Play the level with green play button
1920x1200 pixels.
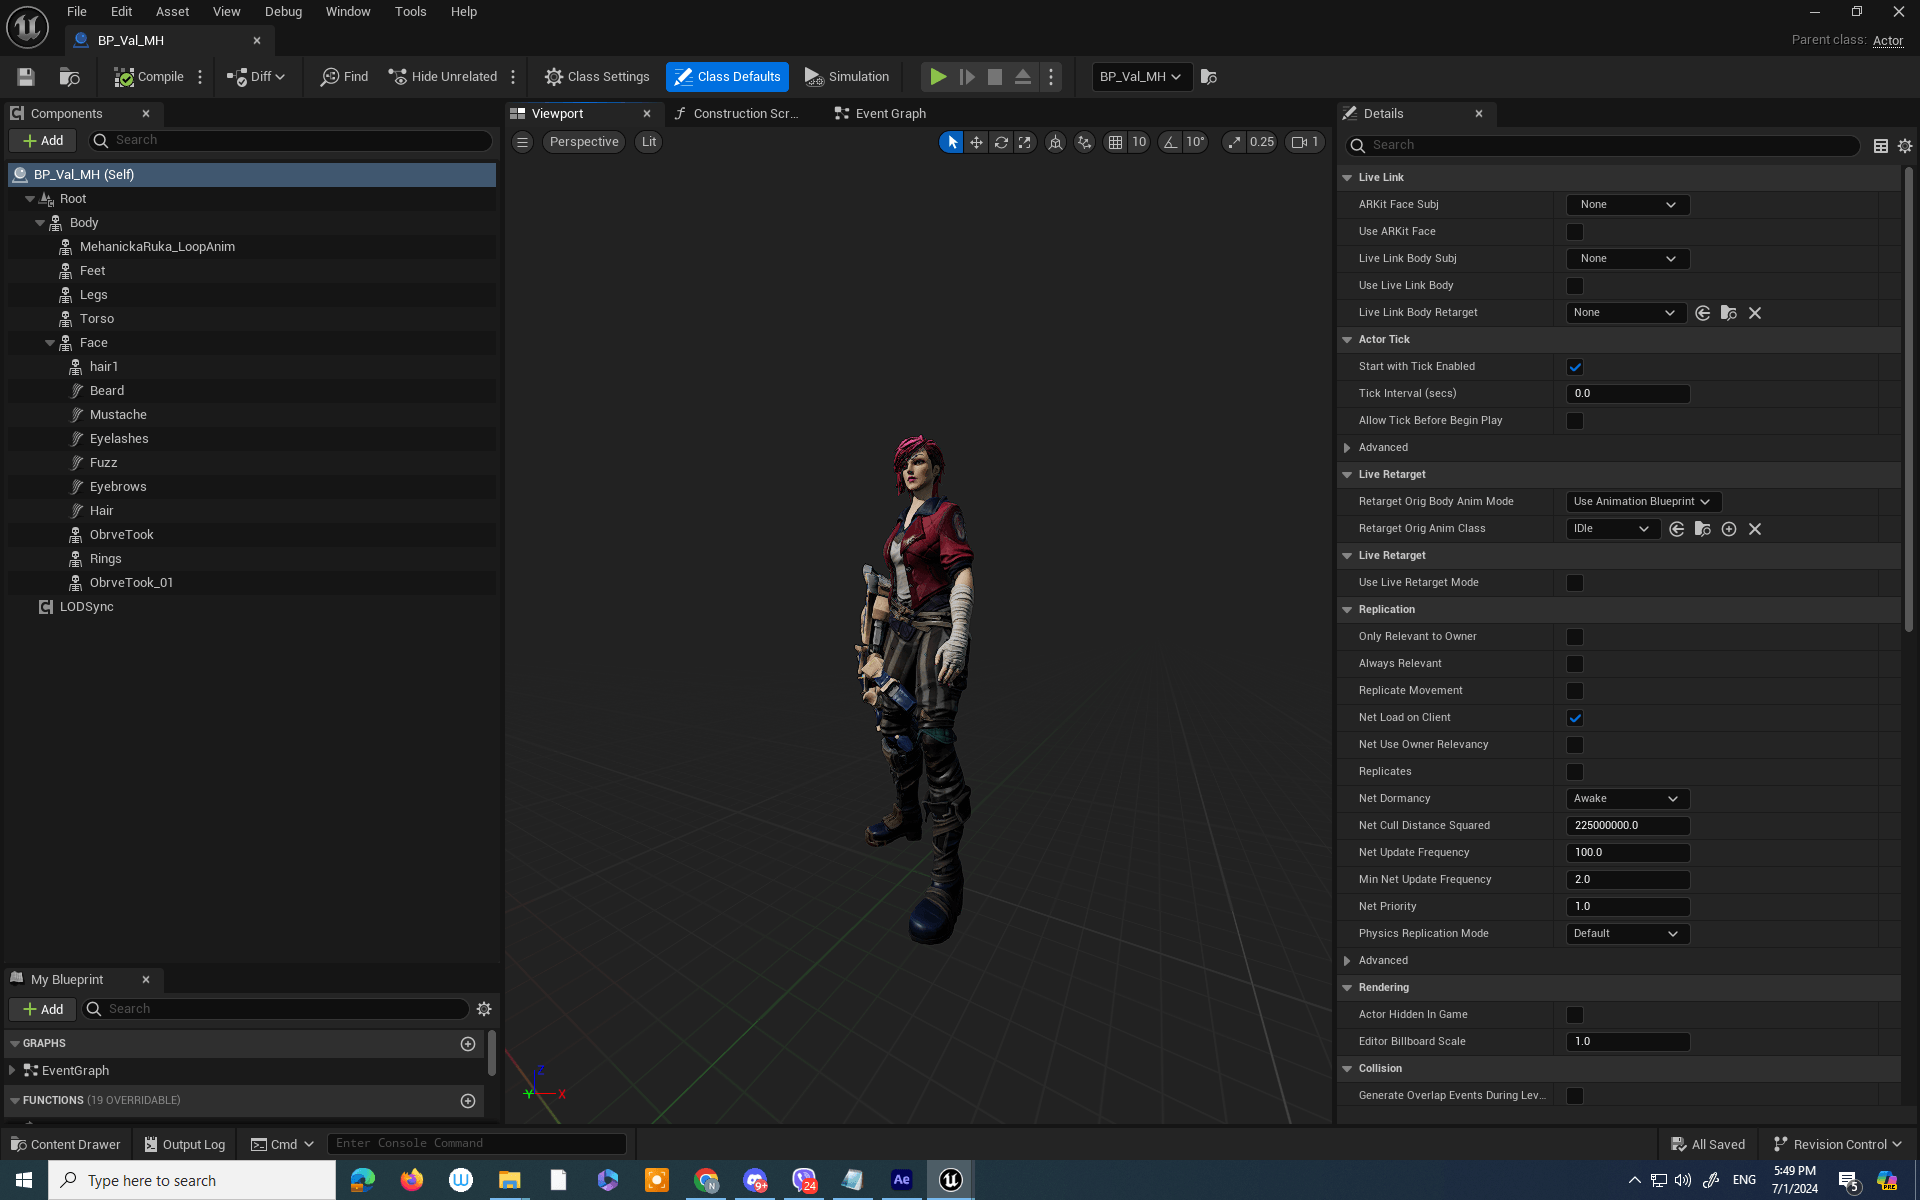click(938, 77)
